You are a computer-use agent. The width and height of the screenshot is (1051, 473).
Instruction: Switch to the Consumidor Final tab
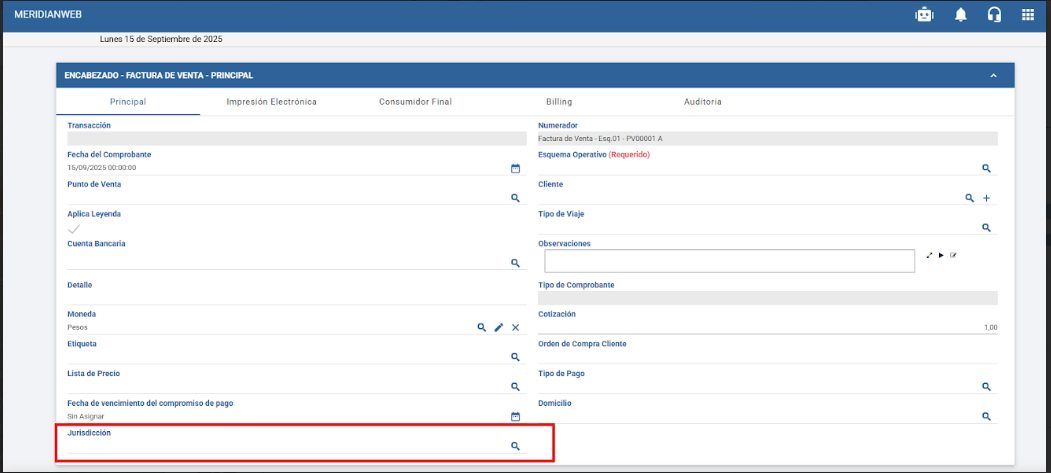click(x=415, y=102)
